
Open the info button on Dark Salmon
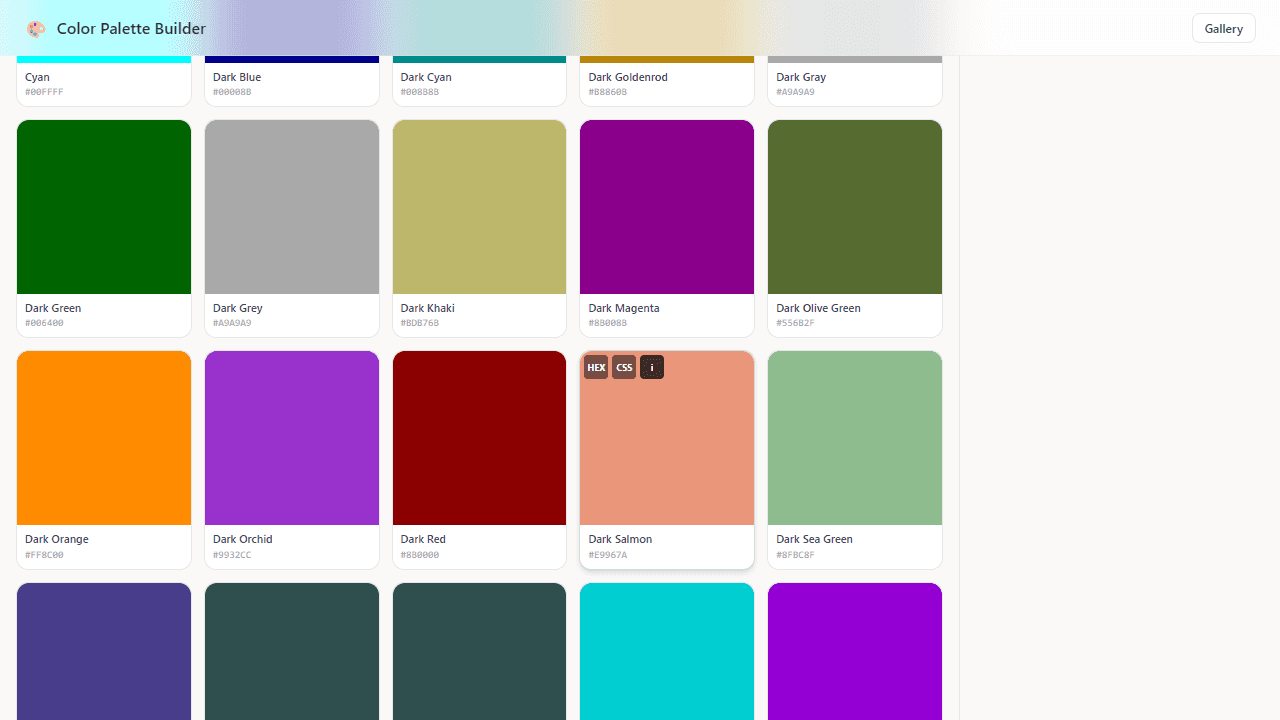tap(652, 367)
